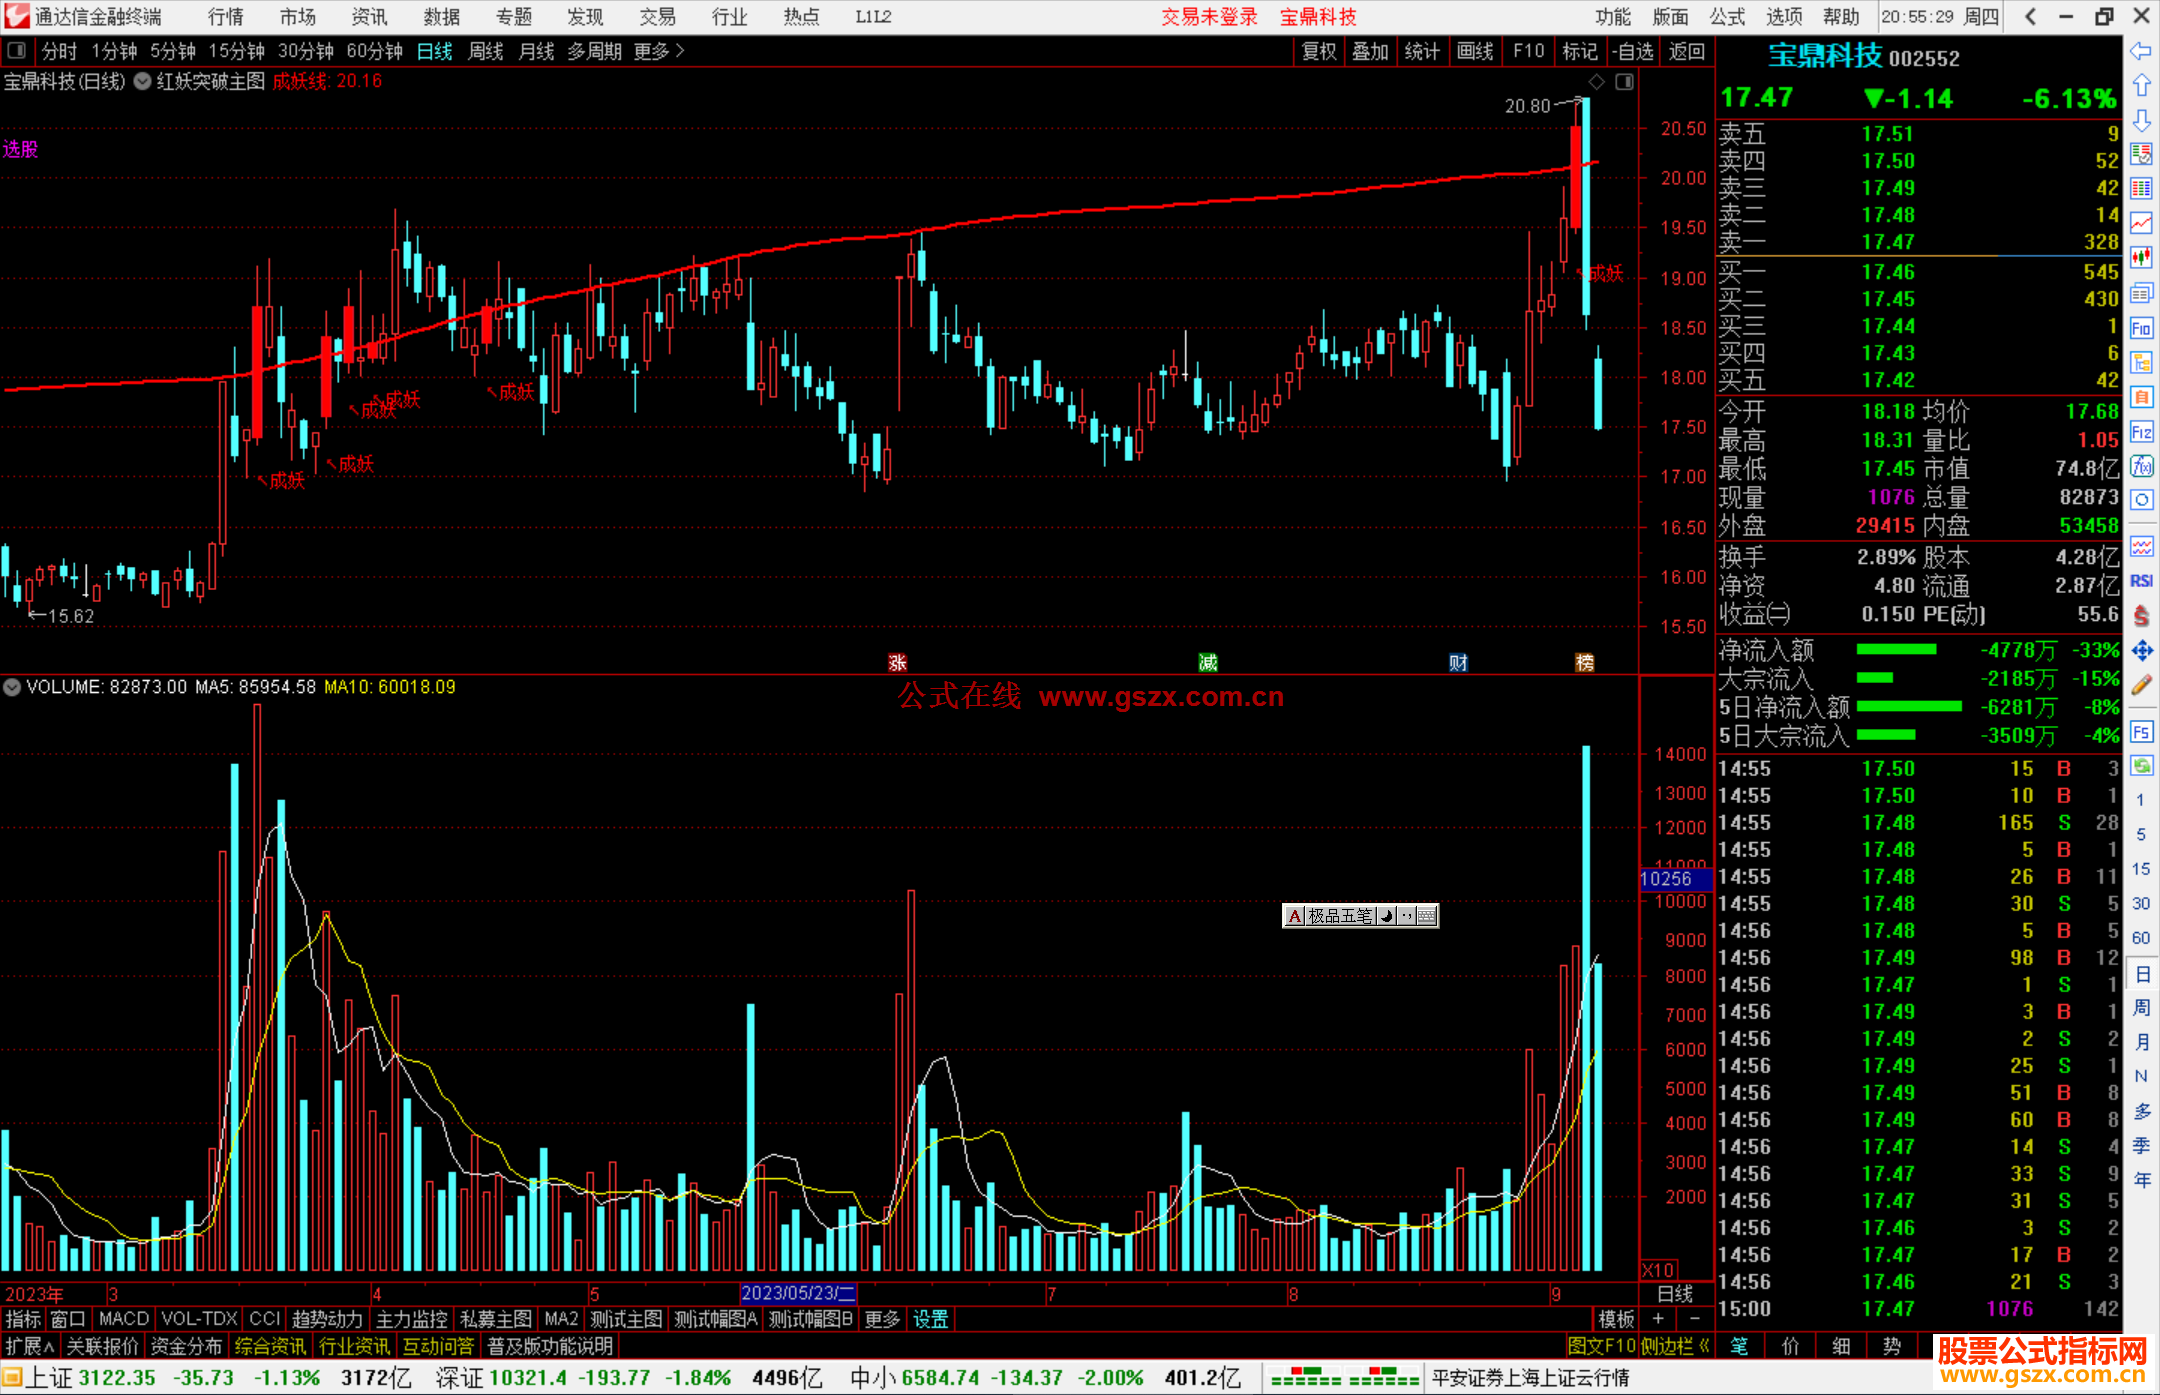
Task: Click the RSI indicator icon
Action: (2141, 581)
